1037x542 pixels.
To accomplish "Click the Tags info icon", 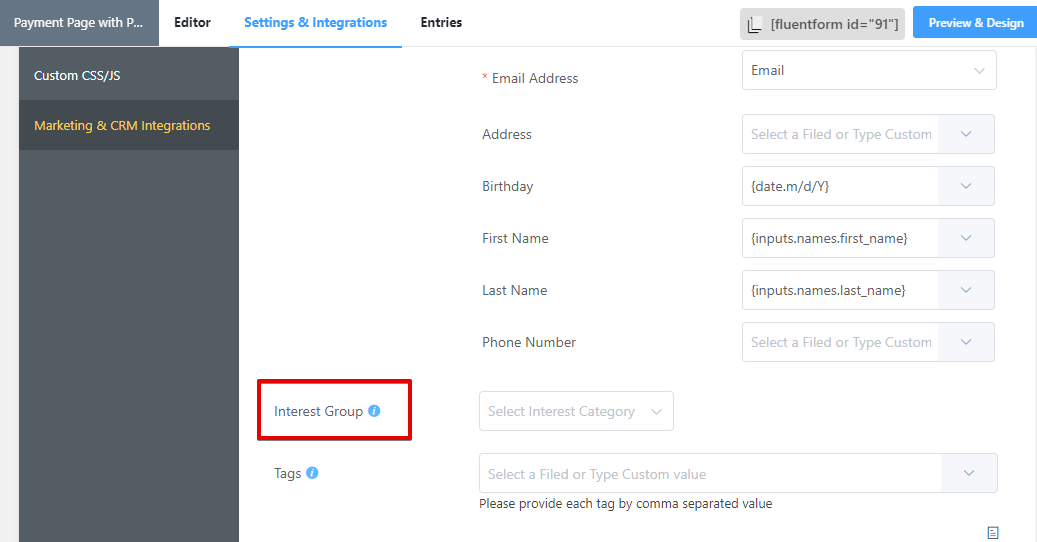I will pos(312,473).
